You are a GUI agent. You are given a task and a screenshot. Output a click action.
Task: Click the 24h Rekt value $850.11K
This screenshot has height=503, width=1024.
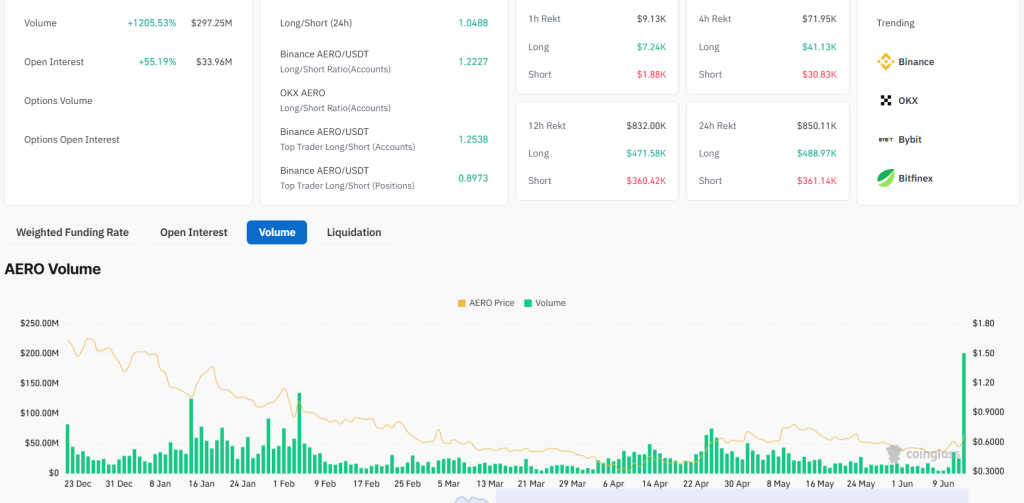(818, 126)
